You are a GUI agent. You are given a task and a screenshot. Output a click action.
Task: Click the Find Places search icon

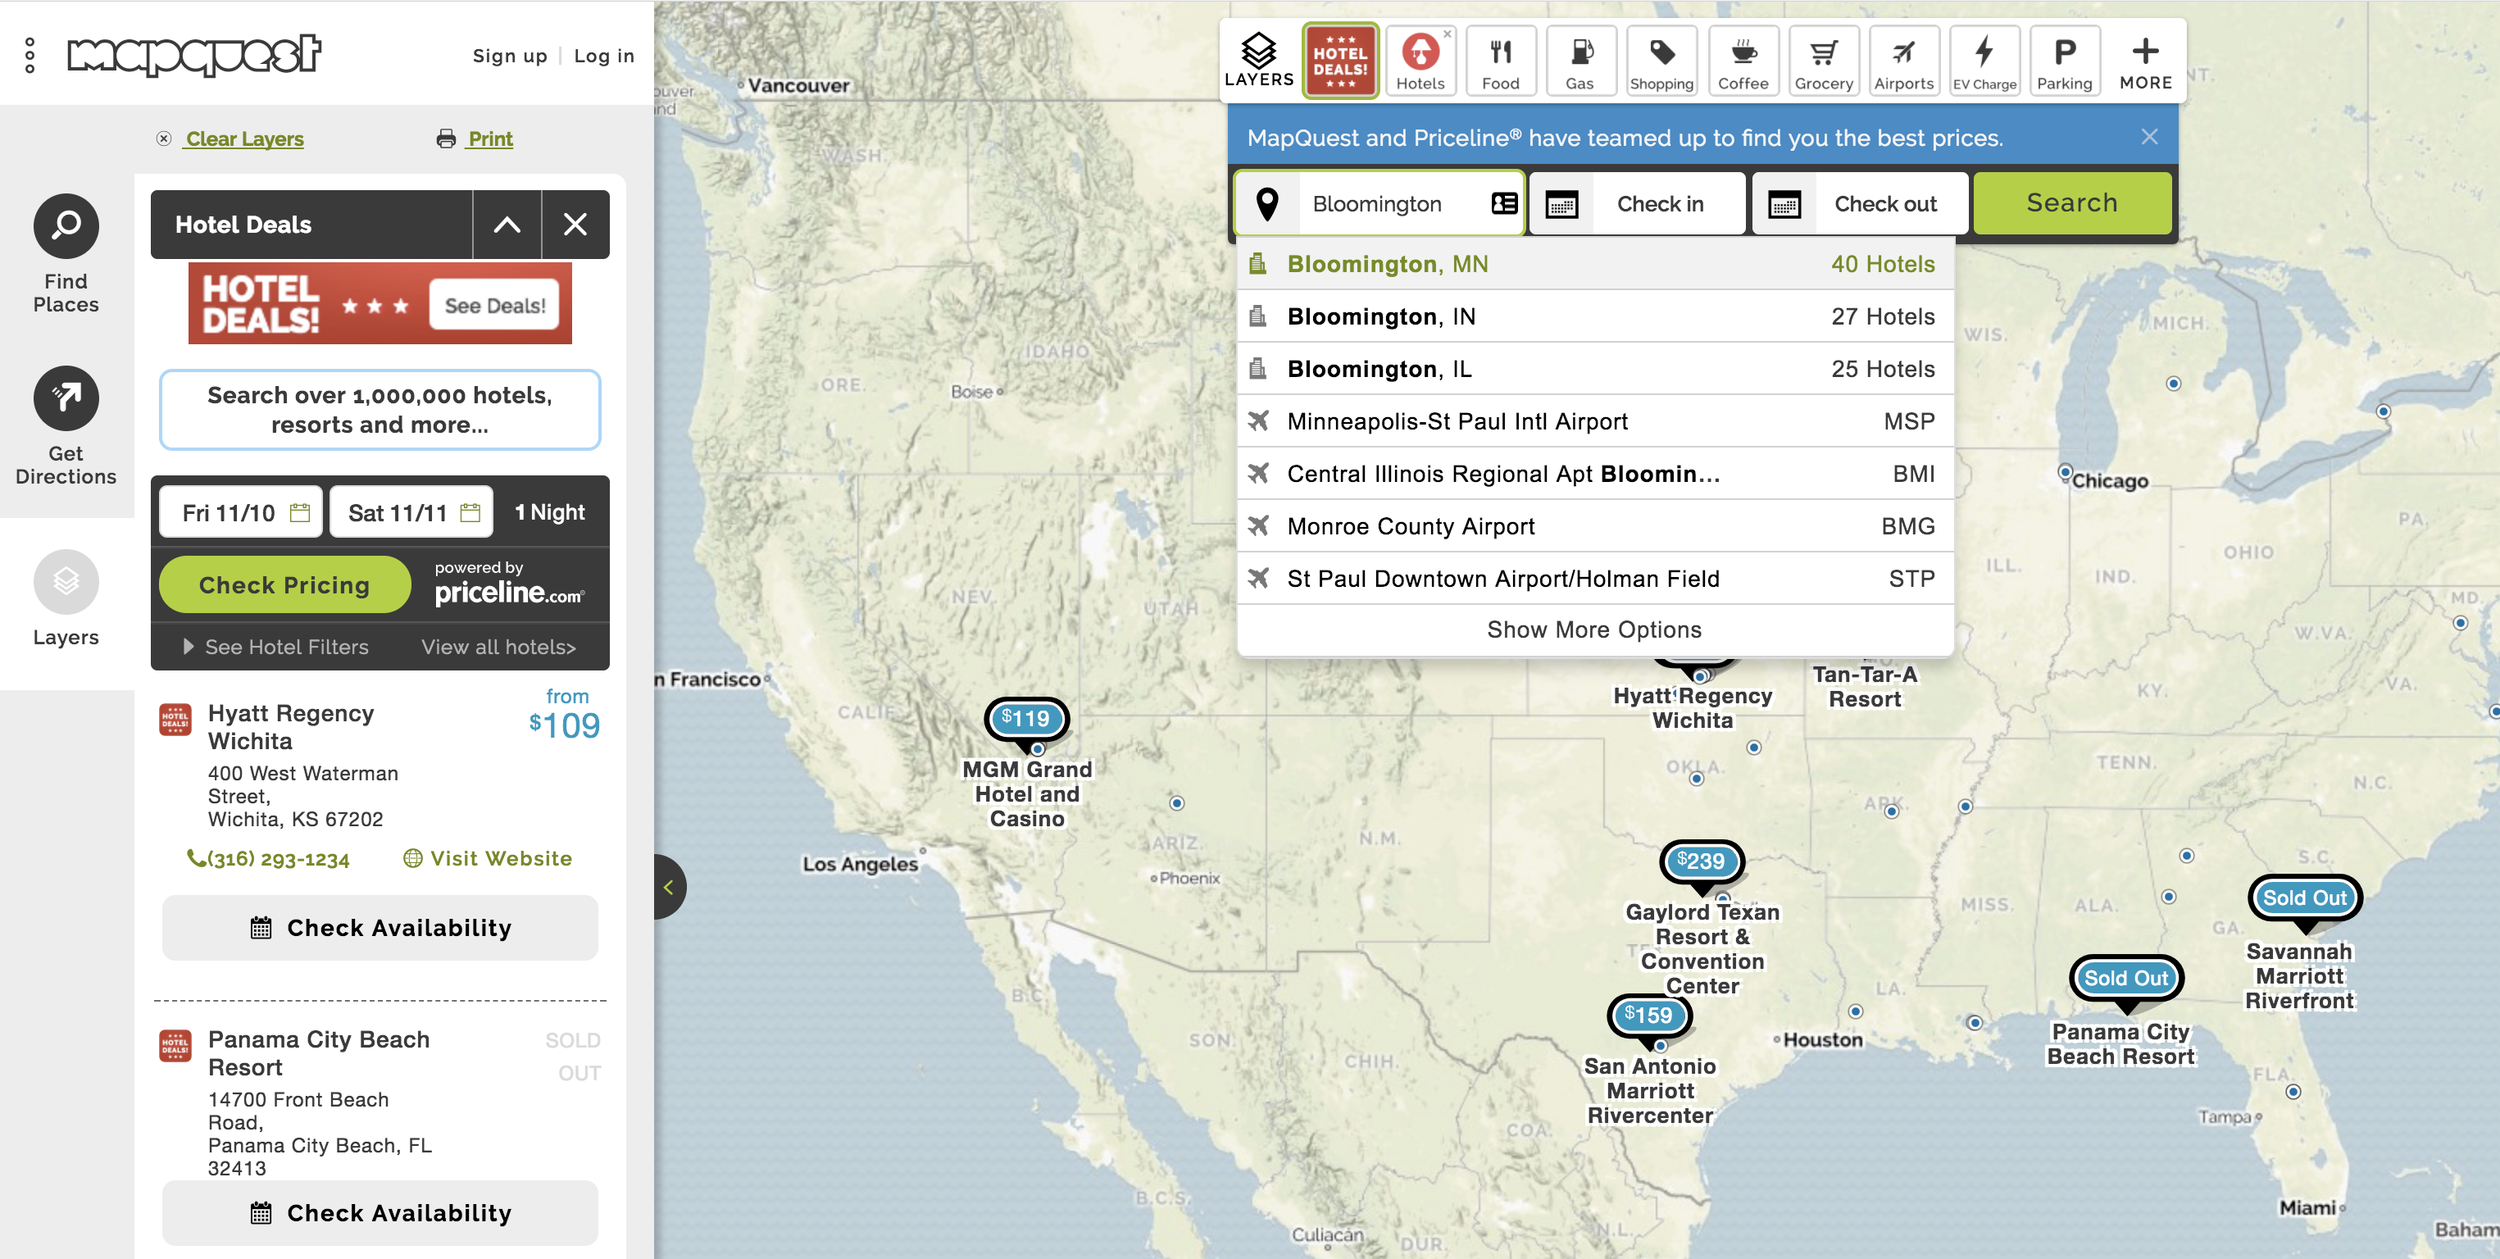tap(66, 226)
